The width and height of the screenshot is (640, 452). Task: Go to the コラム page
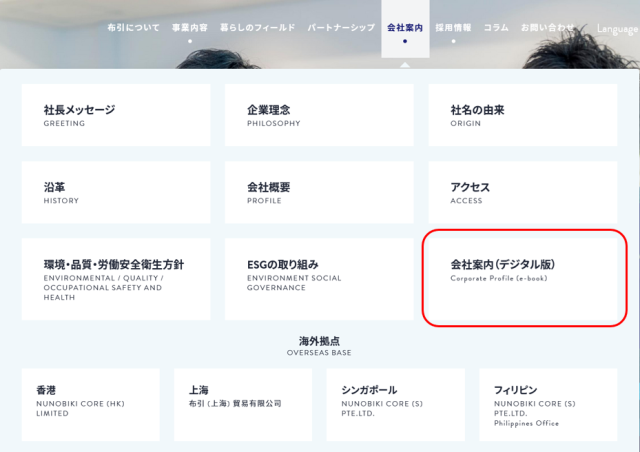[x=496, y=28]
